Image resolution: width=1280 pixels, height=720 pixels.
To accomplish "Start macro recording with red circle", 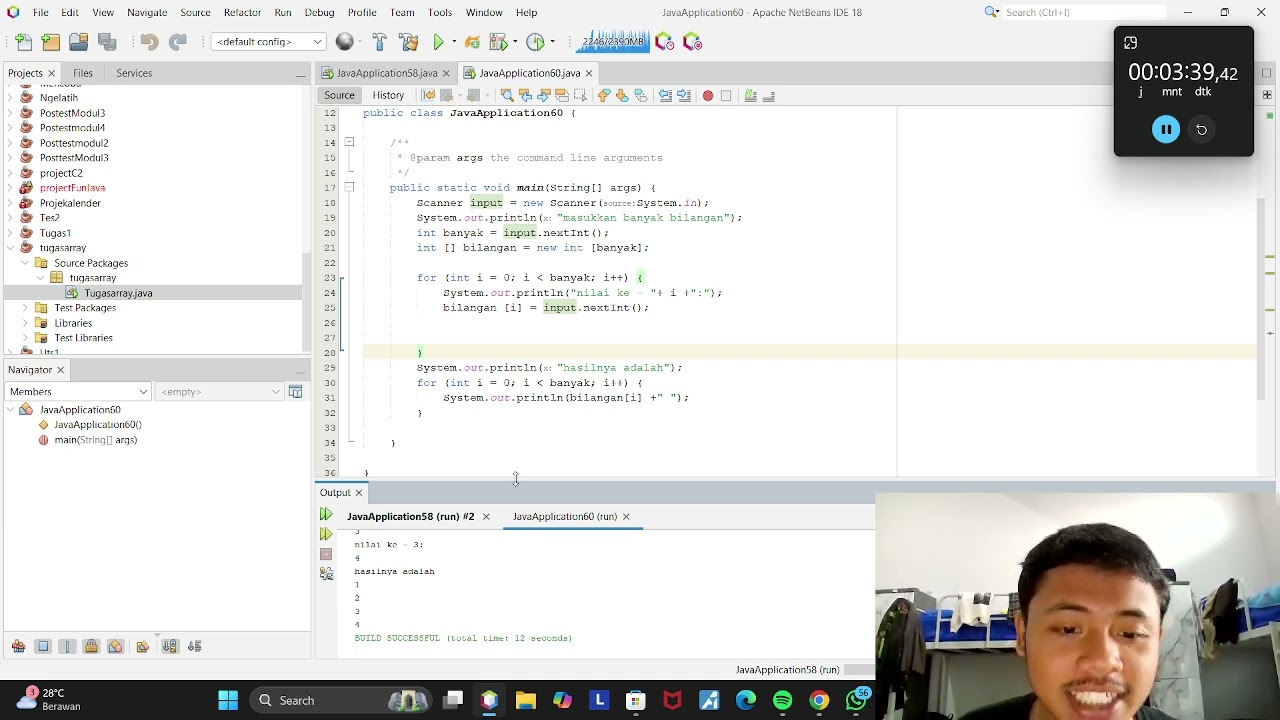I will pos(708,95).
